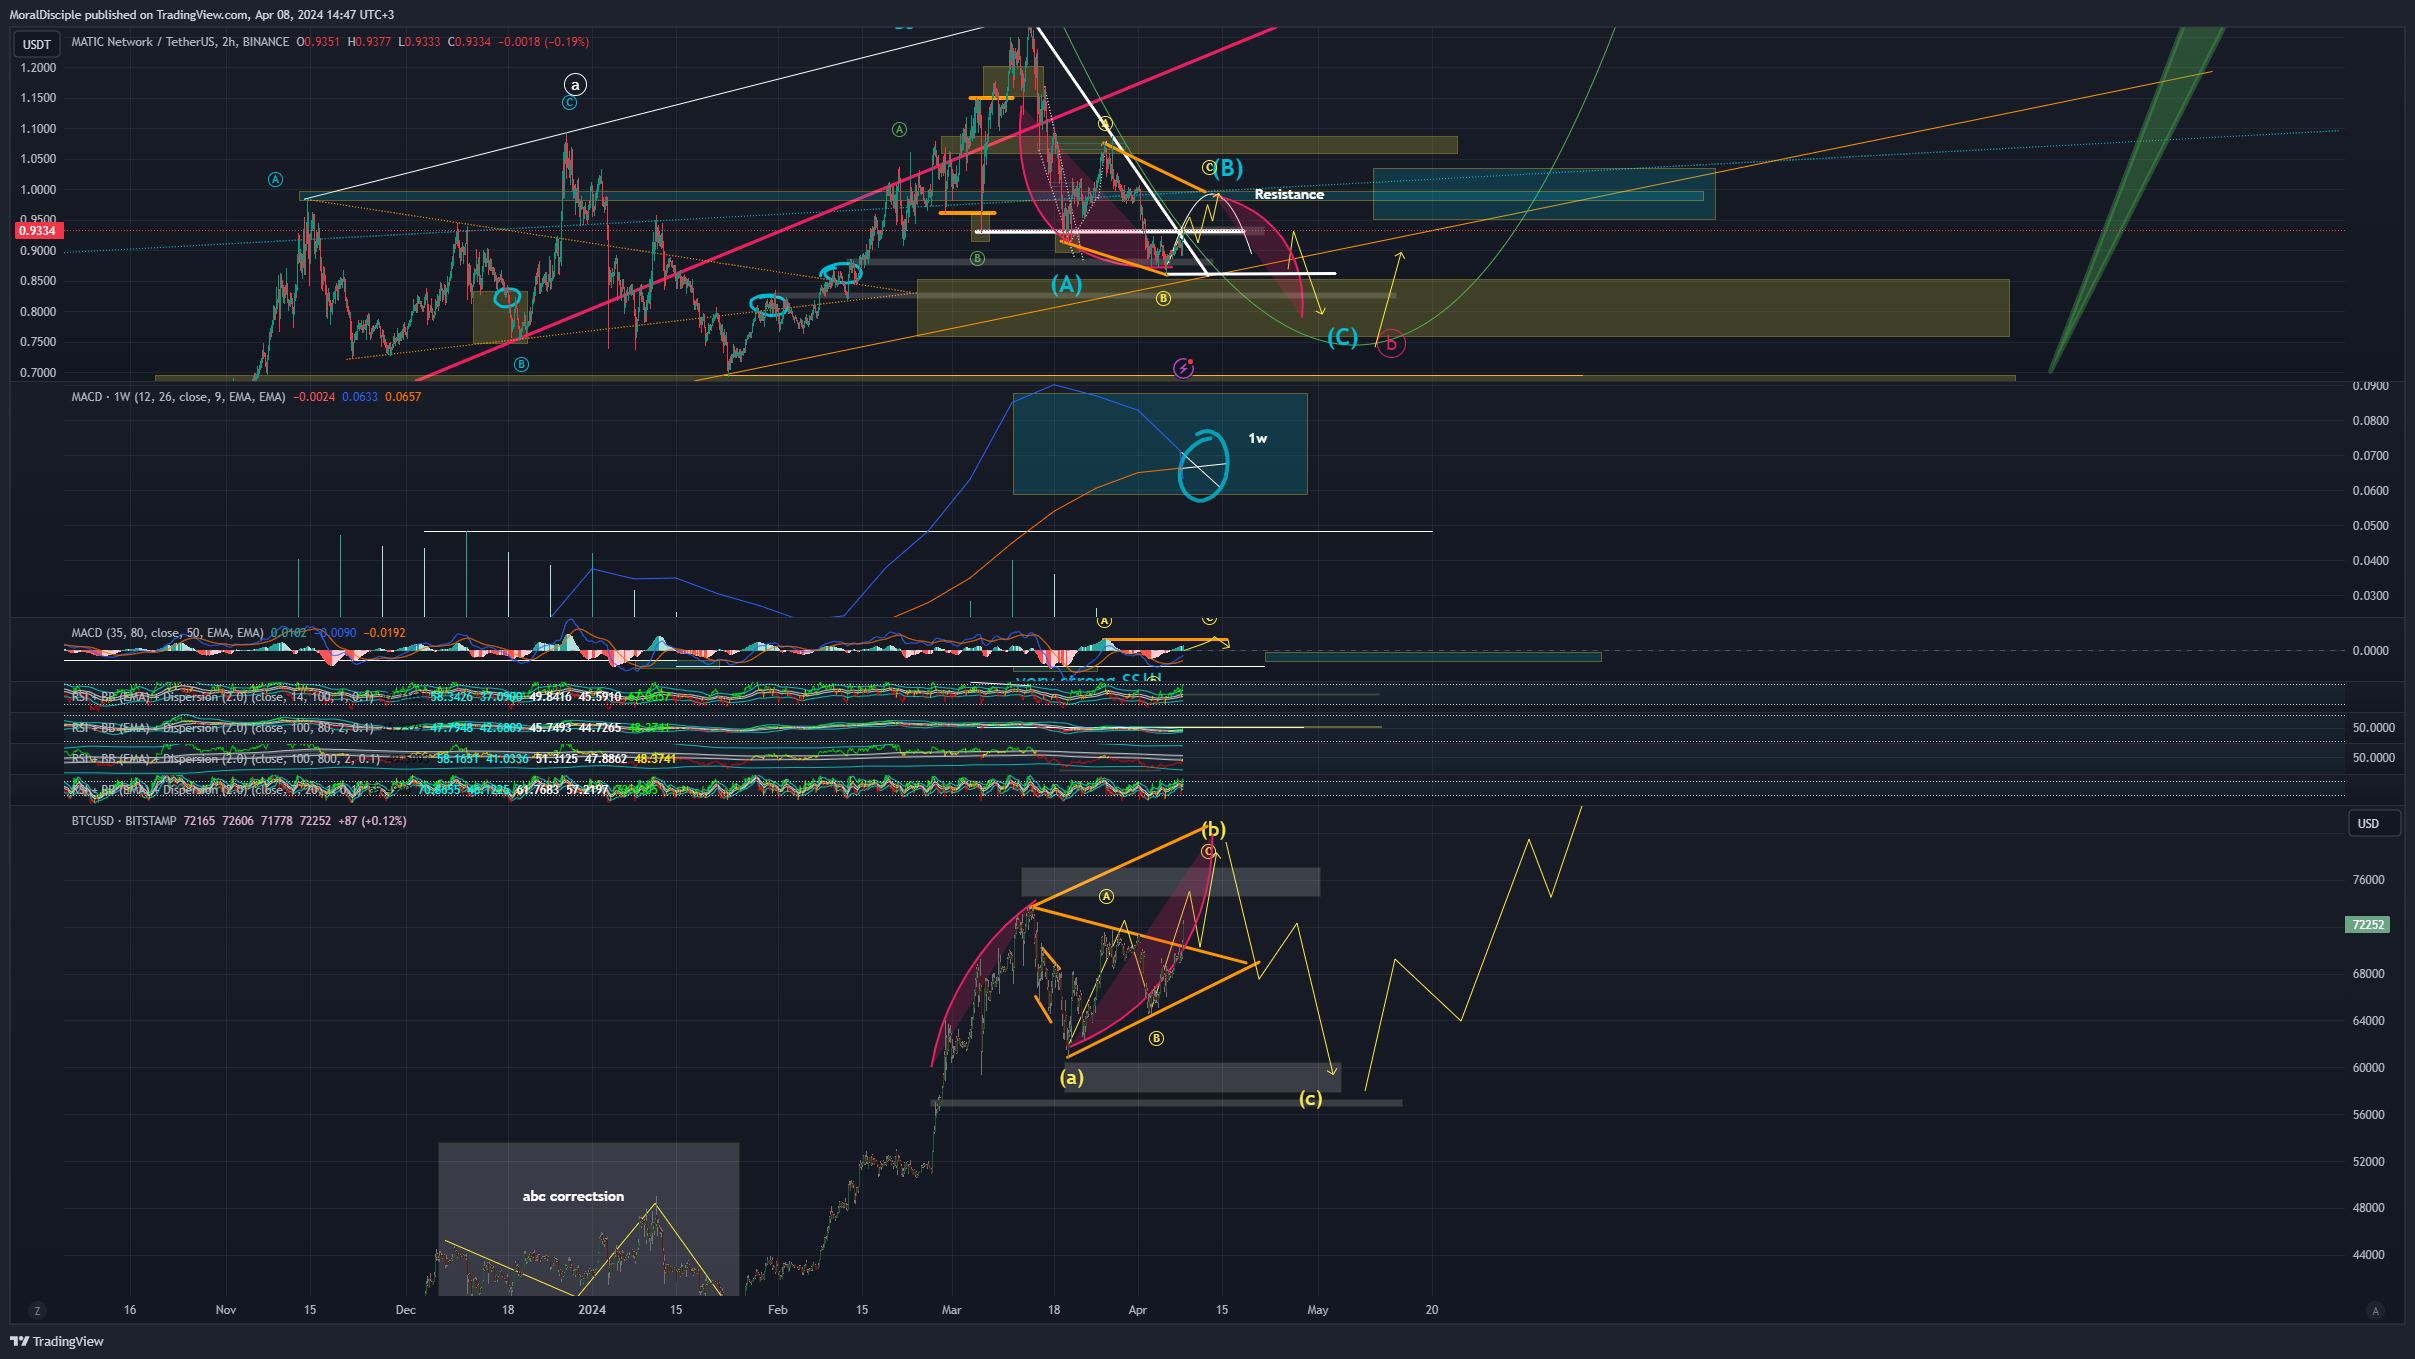Image resolution: width=2415 pixels, height=1359 pixels.
Task: Select the cyan '(A)' wave label
Action: point(1066,285)
